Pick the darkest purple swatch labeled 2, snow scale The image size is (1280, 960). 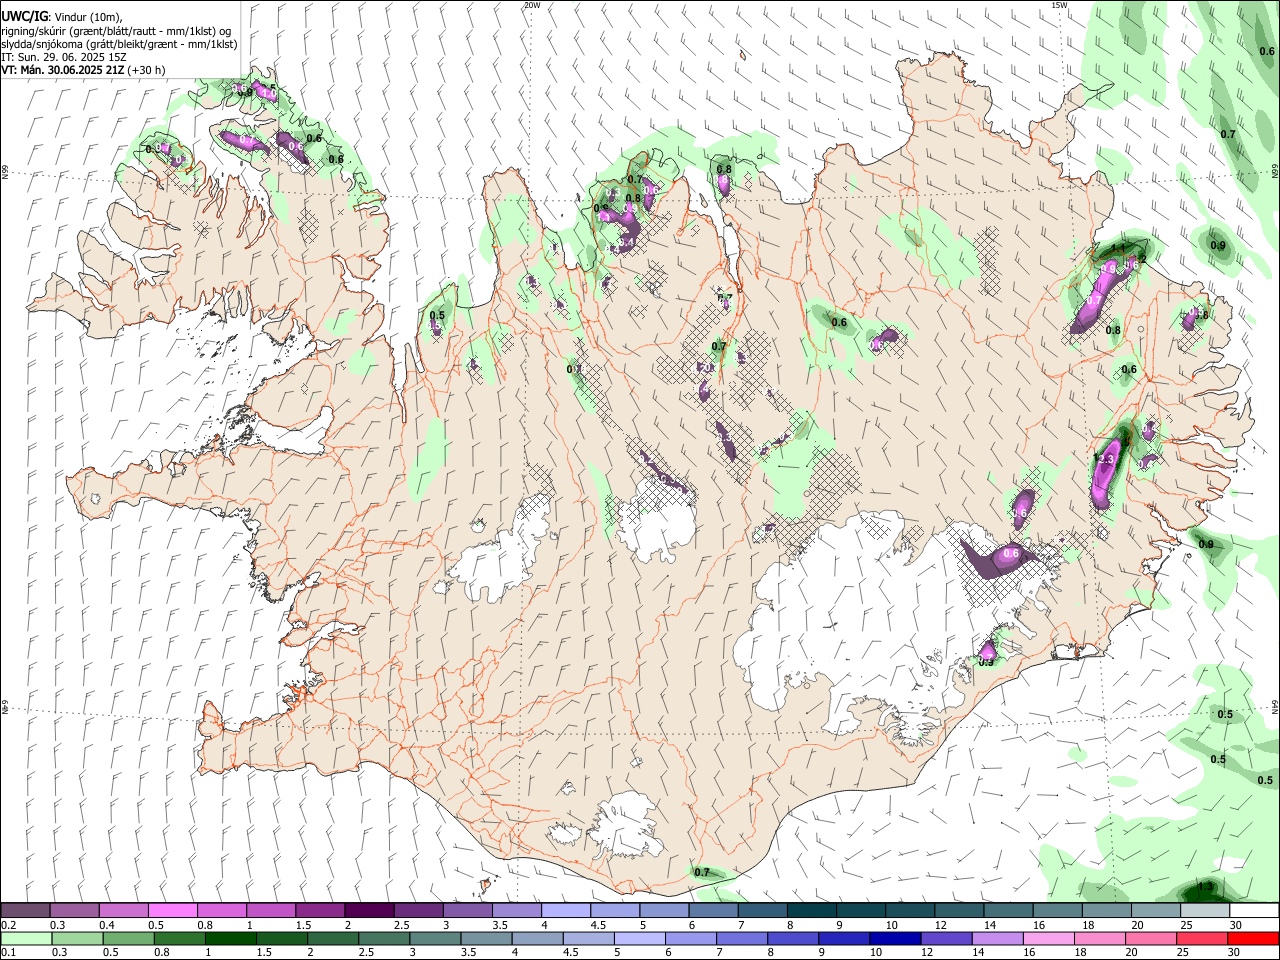369,910
